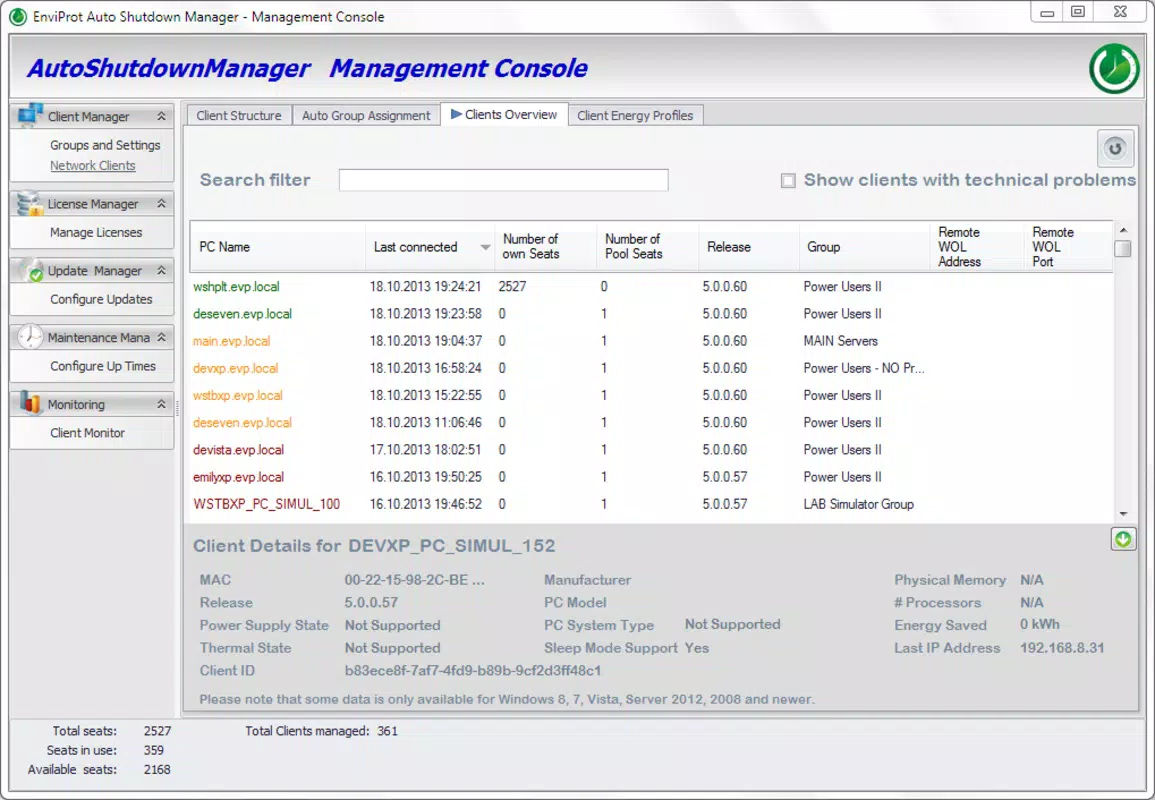This screenshot has height=800, width=1155.
Task: Collapse the Update Manager section
Action: coord(161,270)
